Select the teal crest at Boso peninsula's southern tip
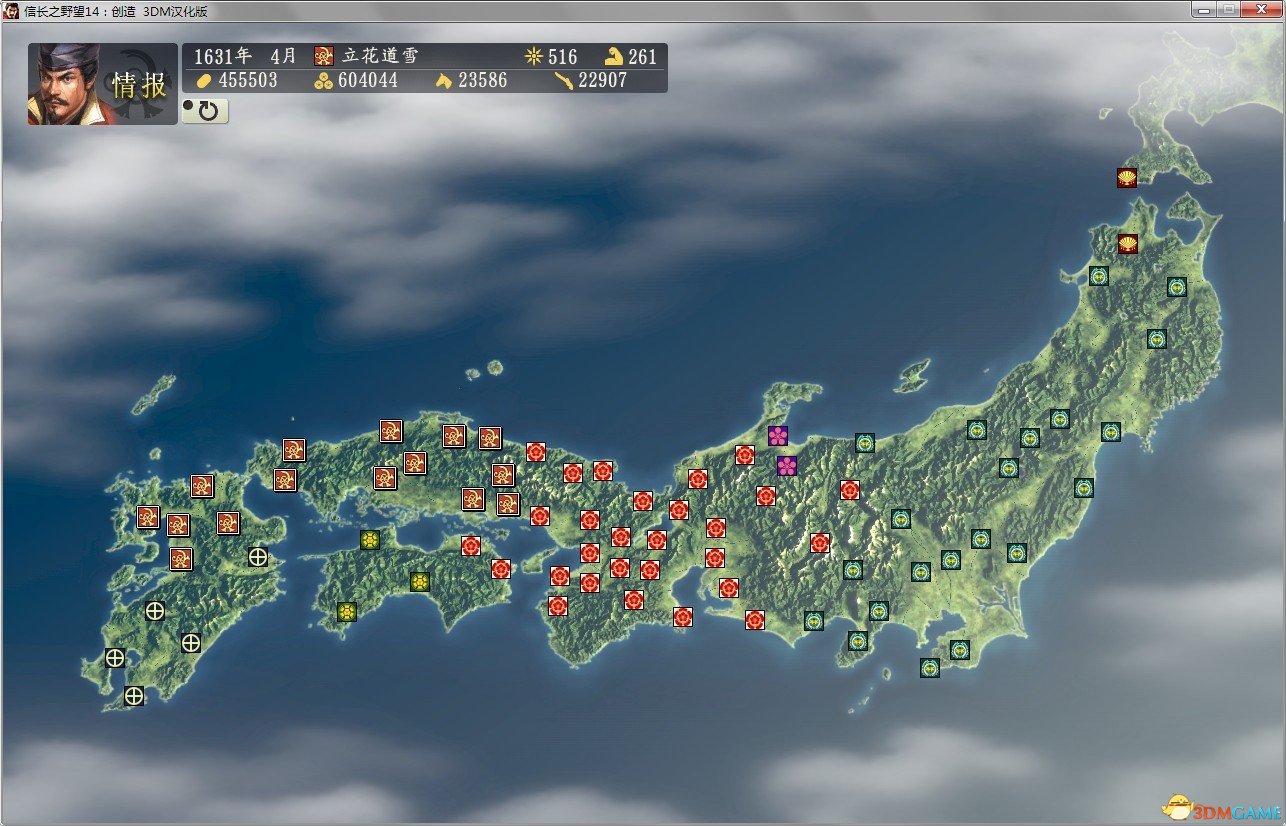The image size is (1286, 826). pyautogui.click(x=930, y=667)
